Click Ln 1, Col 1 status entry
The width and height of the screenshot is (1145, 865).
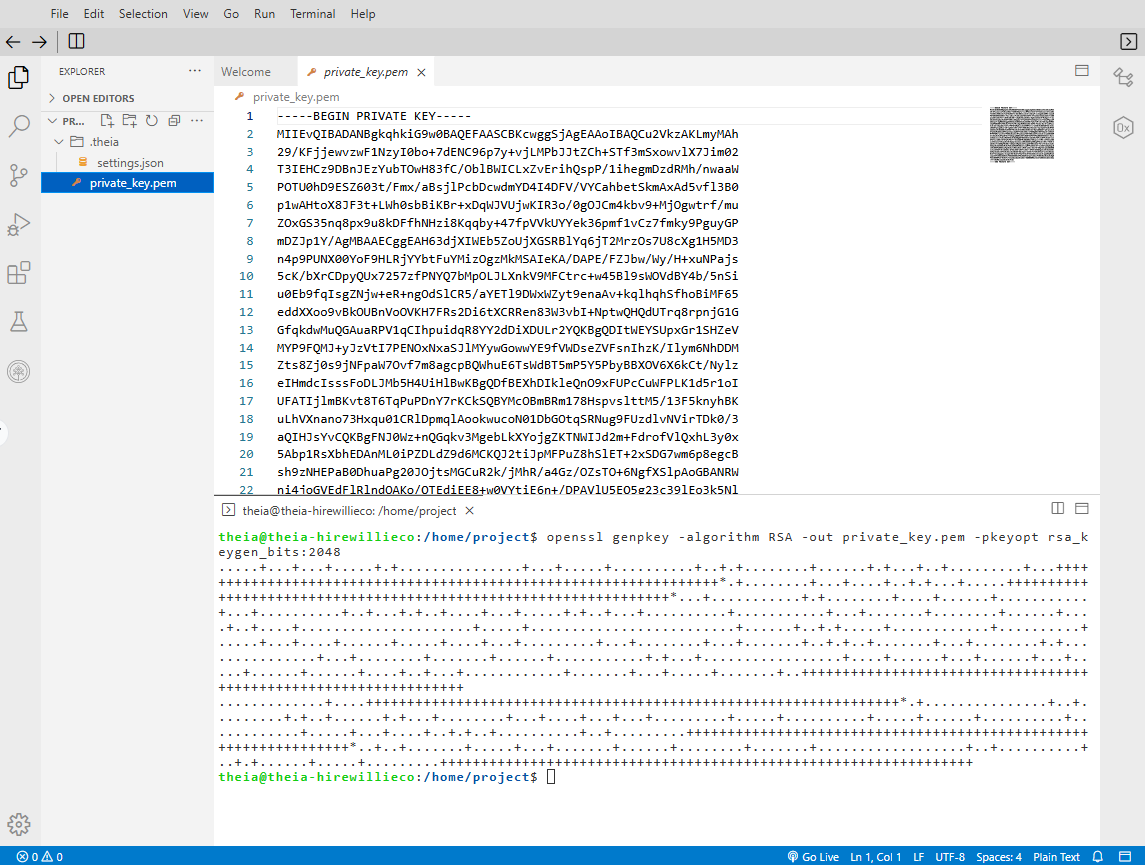coord(876,857)
